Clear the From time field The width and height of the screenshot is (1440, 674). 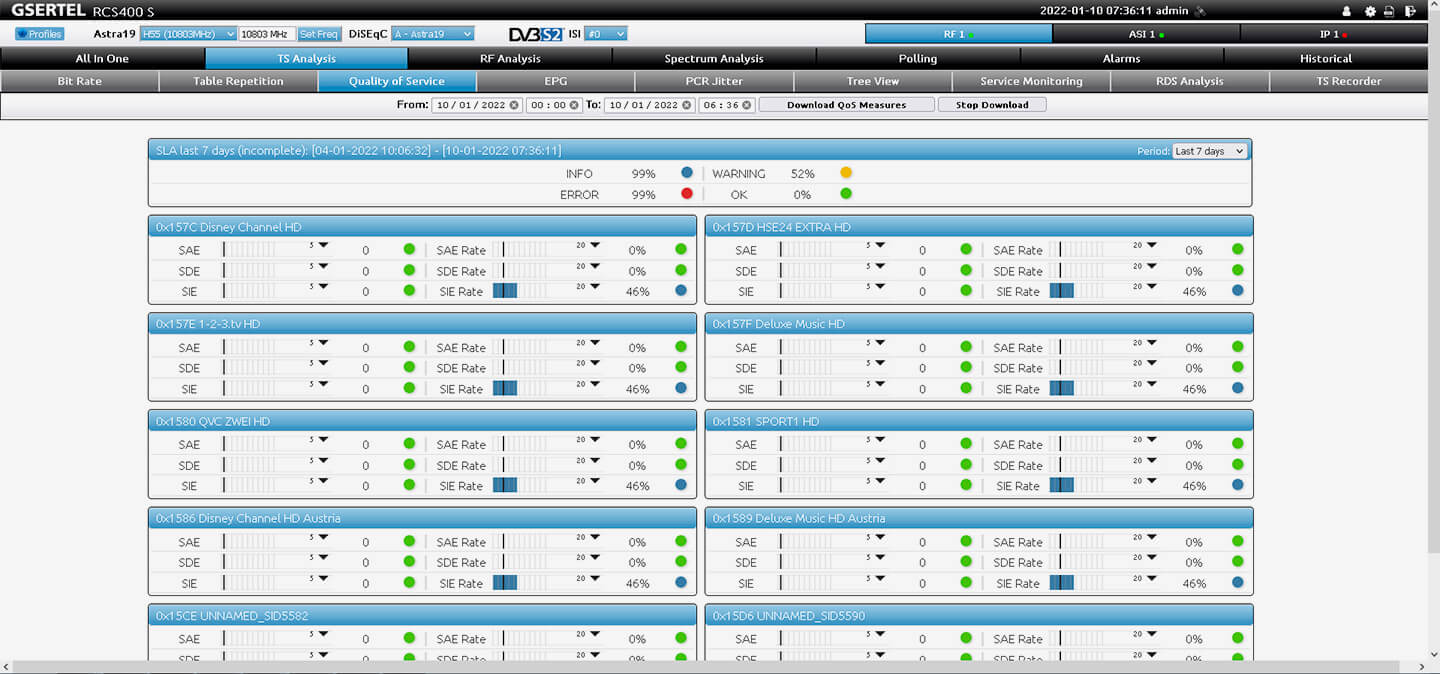point(574,105)
